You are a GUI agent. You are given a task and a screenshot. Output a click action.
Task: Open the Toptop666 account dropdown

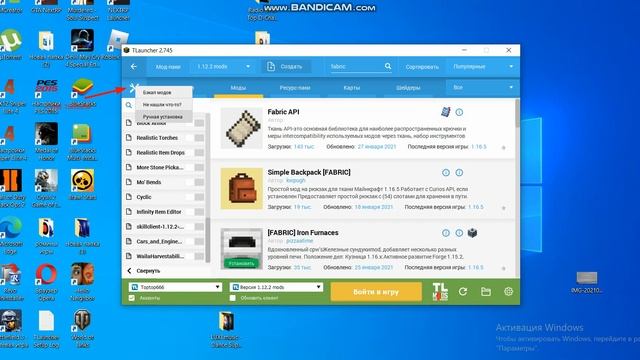tap(175, 287)
